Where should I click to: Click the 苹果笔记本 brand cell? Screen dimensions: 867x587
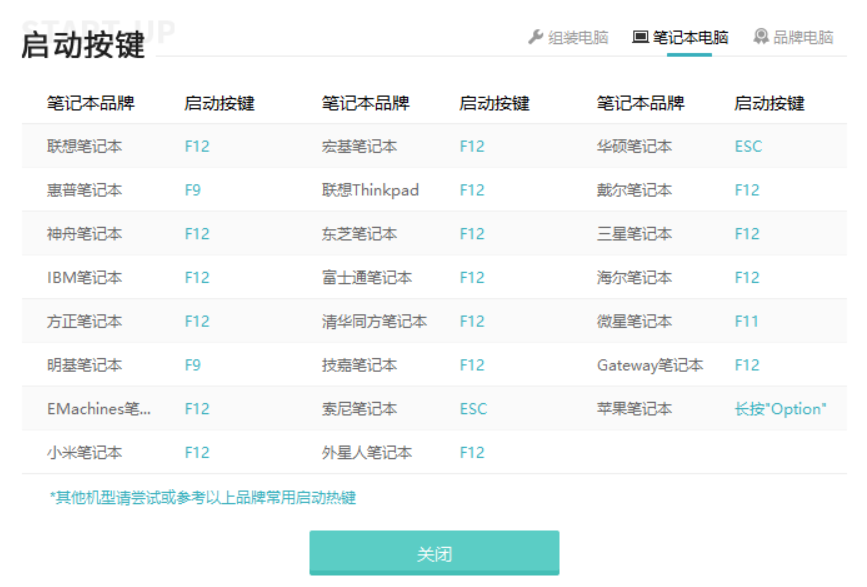[x=634, y=409]
